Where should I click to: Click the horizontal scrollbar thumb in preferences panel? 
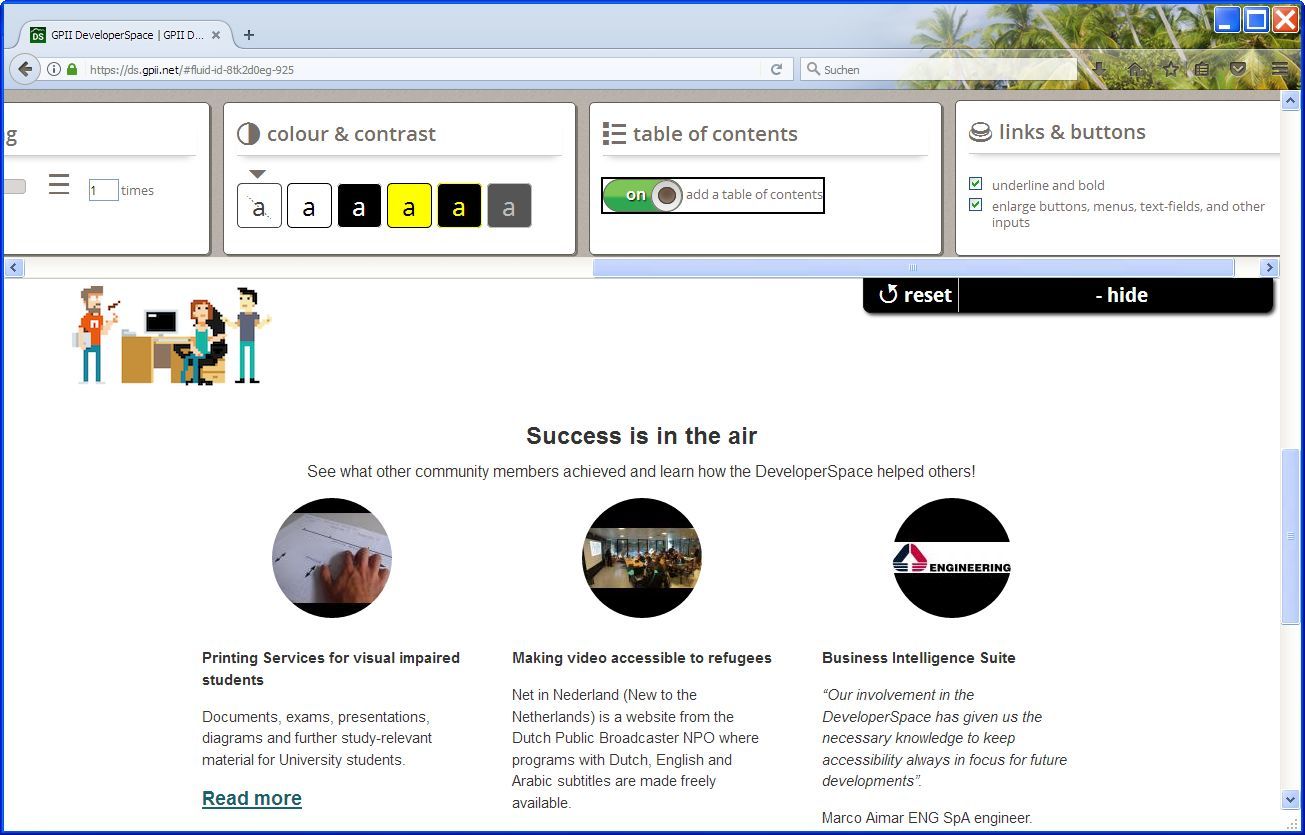913,268
